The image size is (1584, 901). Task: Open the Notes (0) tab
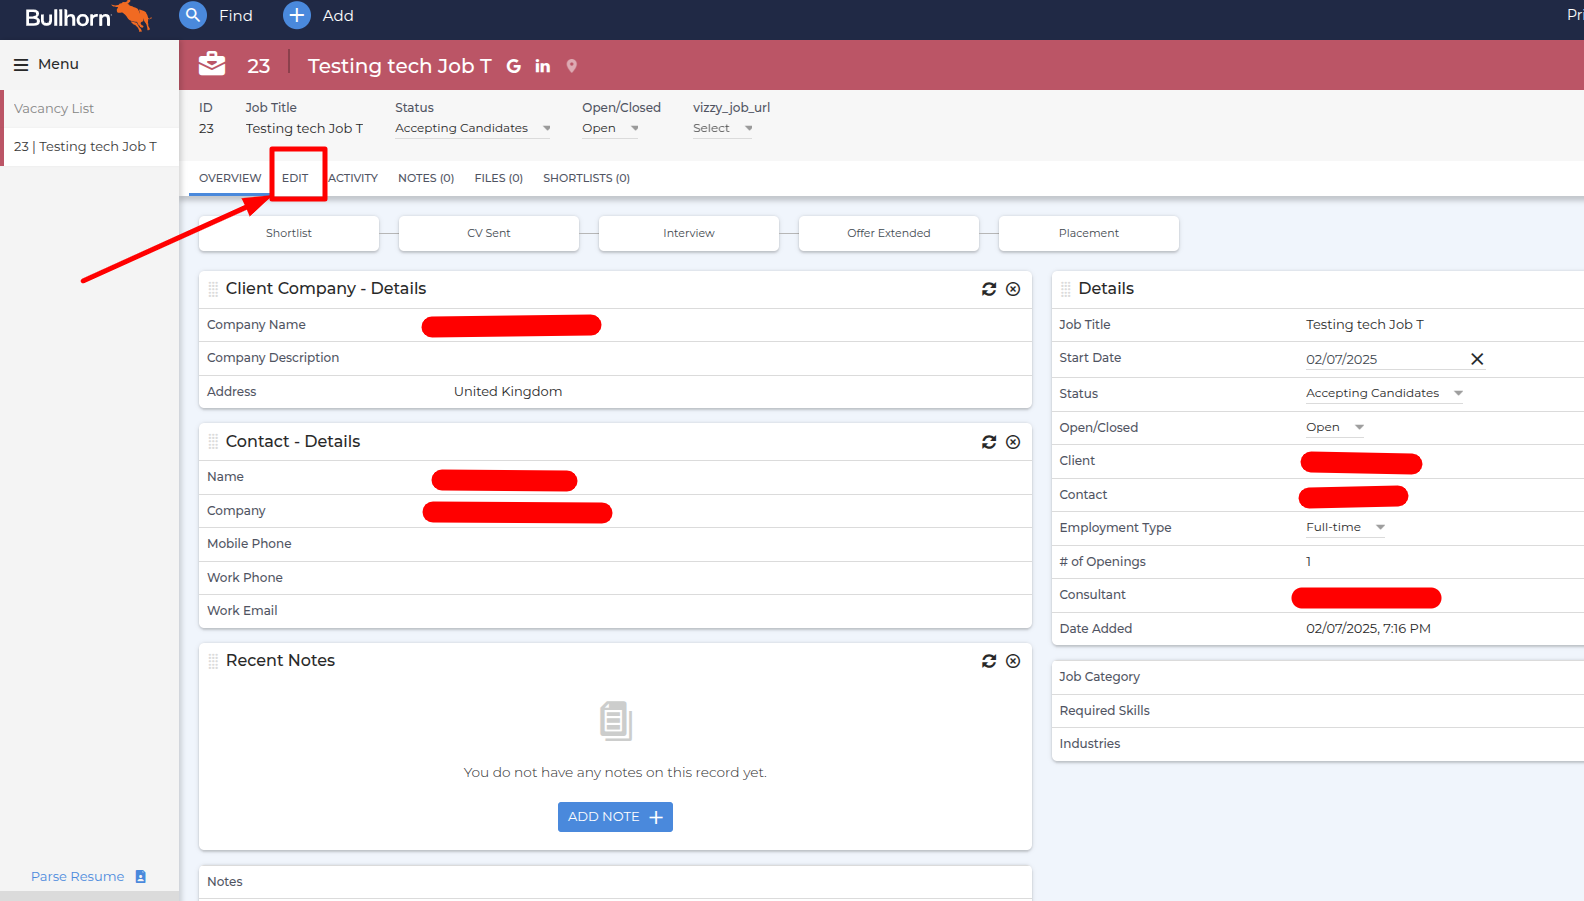pos(426,178)
